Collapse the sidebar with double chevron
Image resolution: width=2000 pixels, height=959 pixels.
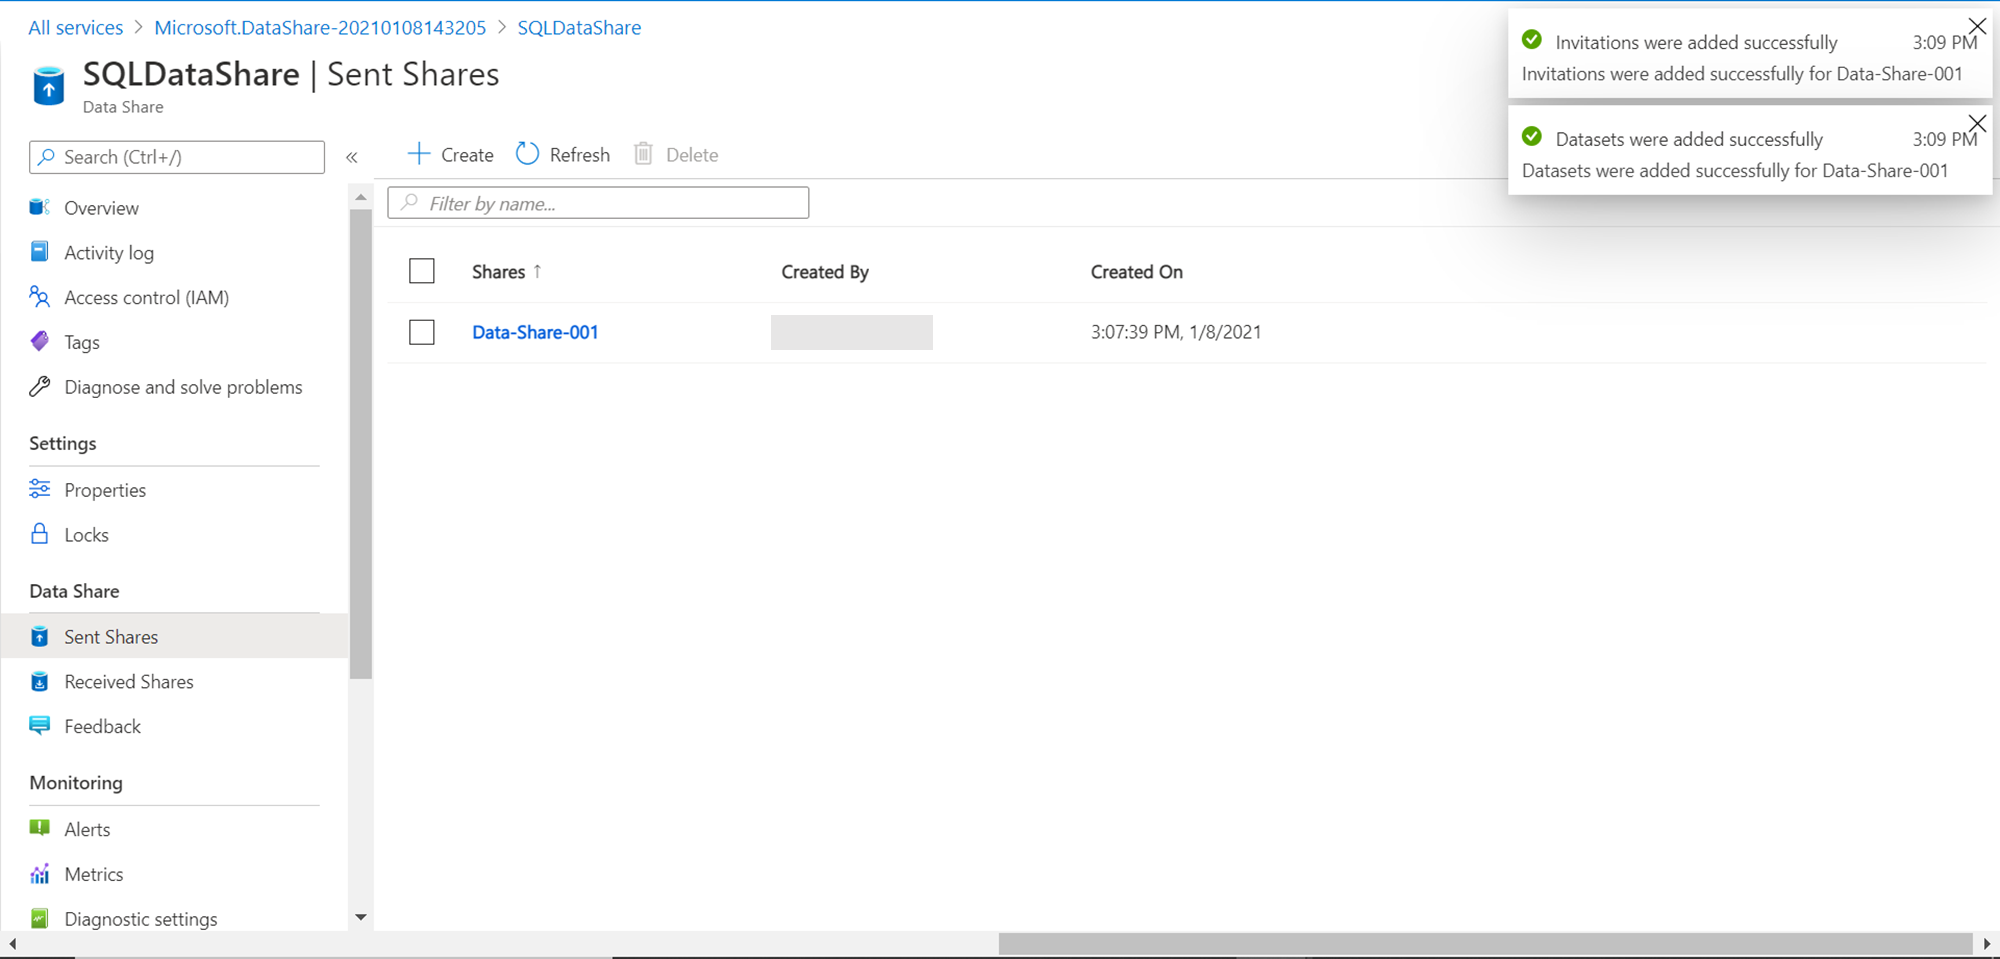pos(352,157)
